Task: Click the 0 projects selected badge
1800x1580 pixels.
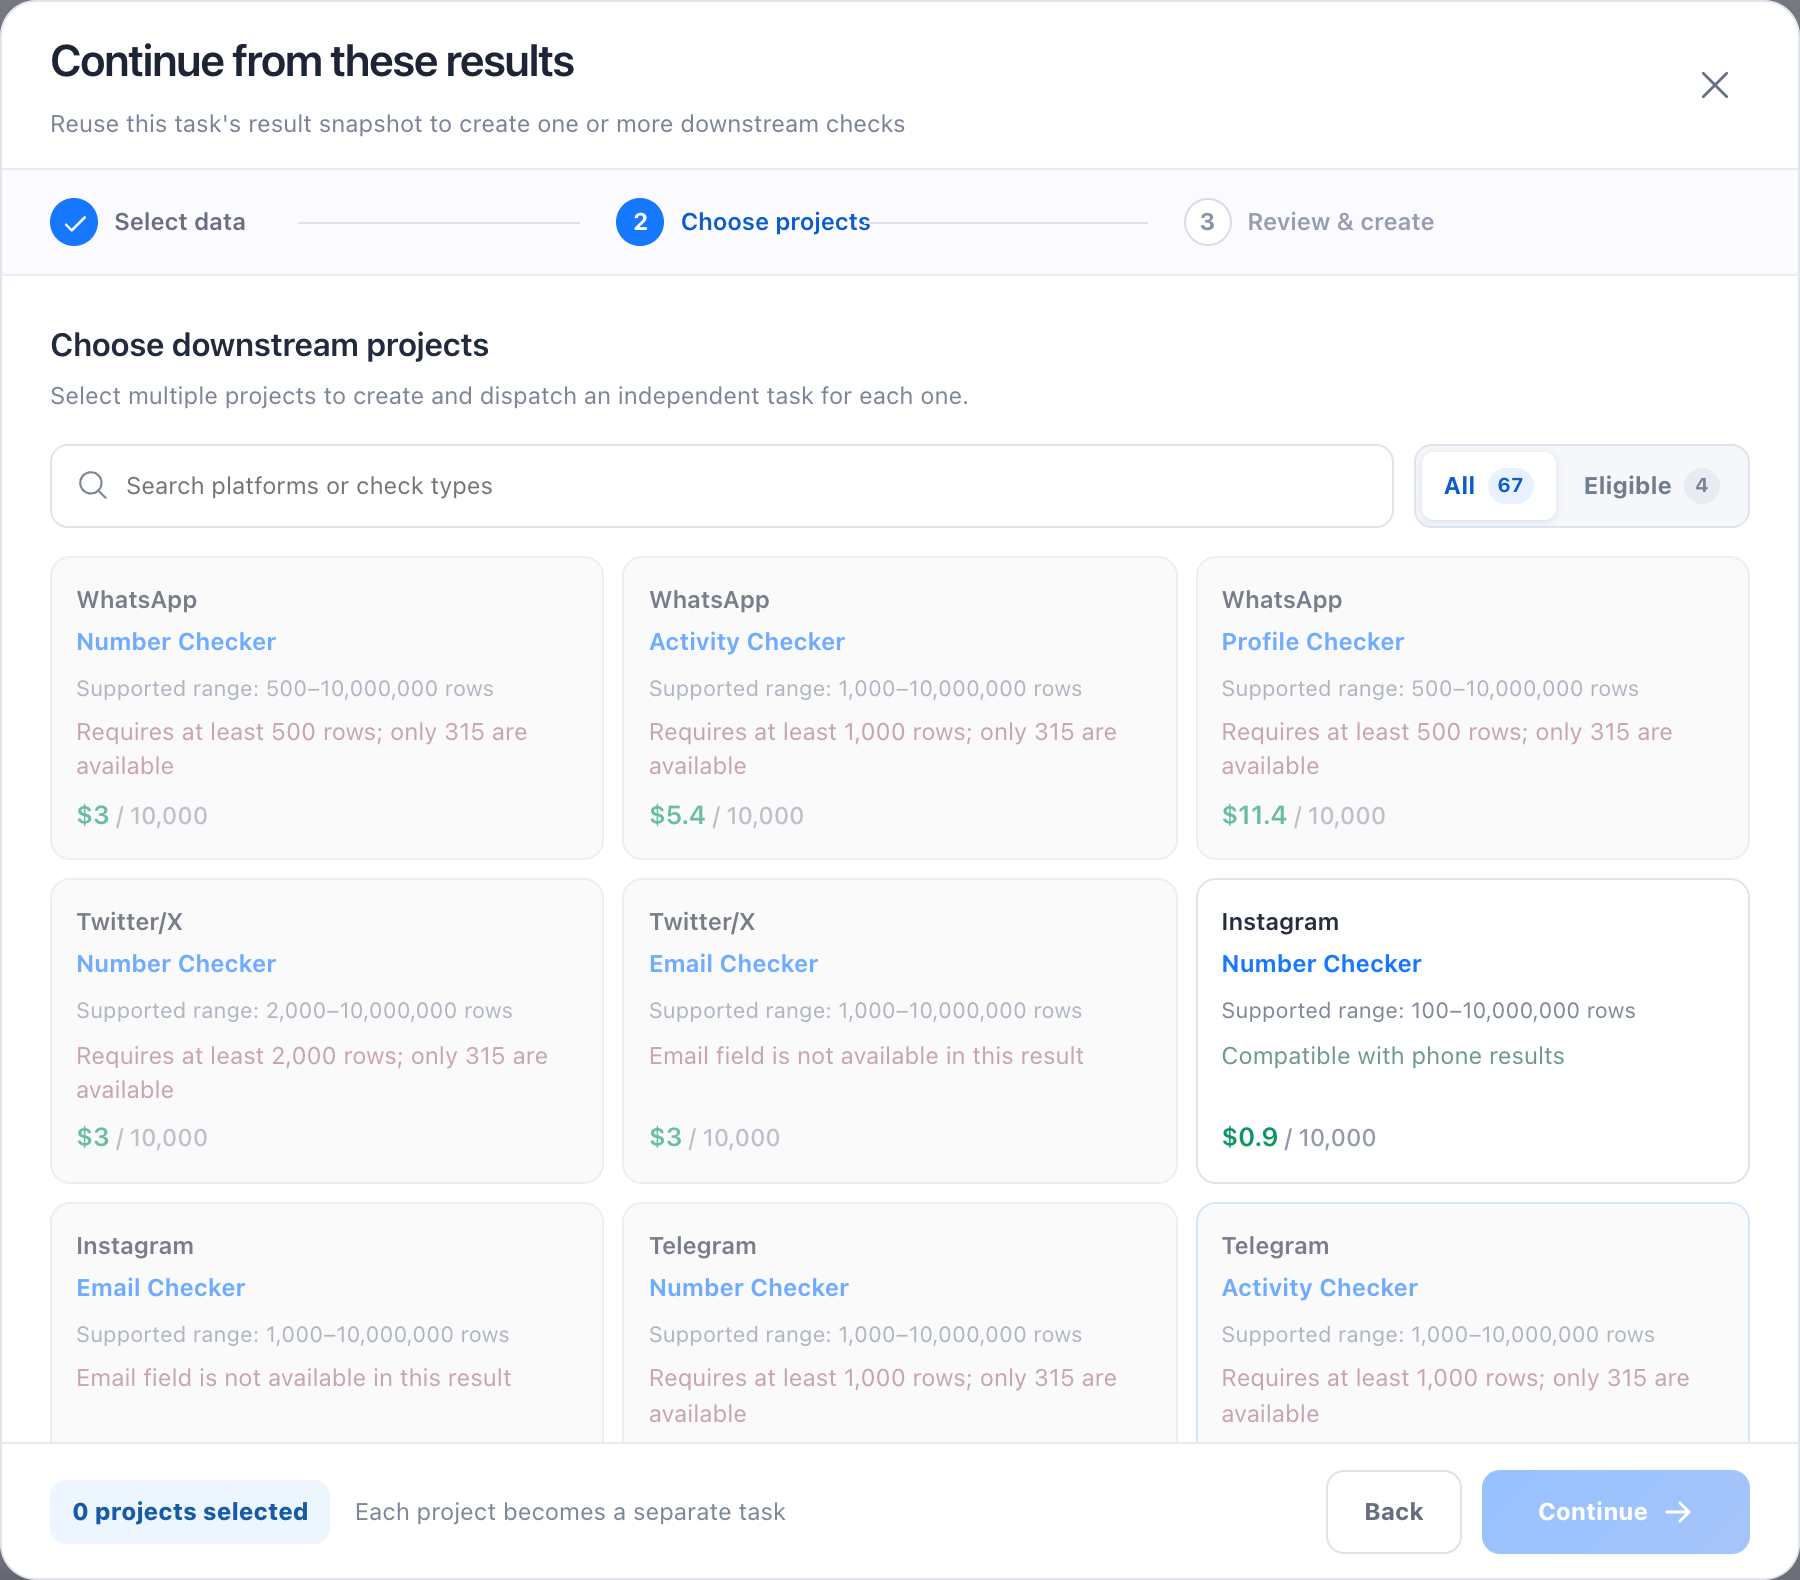Action: (190, 1511)
